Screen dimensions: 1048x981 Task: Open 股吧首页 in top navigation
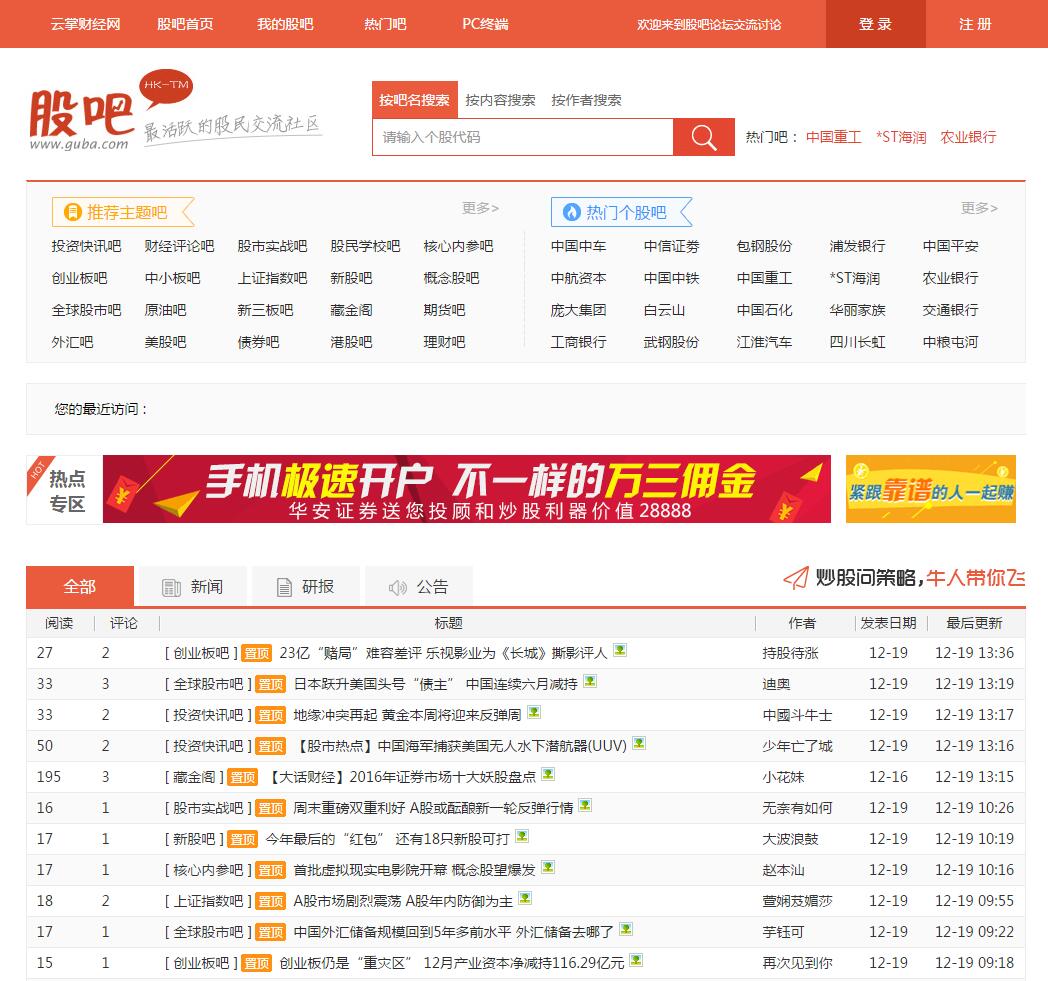point(185,24)
